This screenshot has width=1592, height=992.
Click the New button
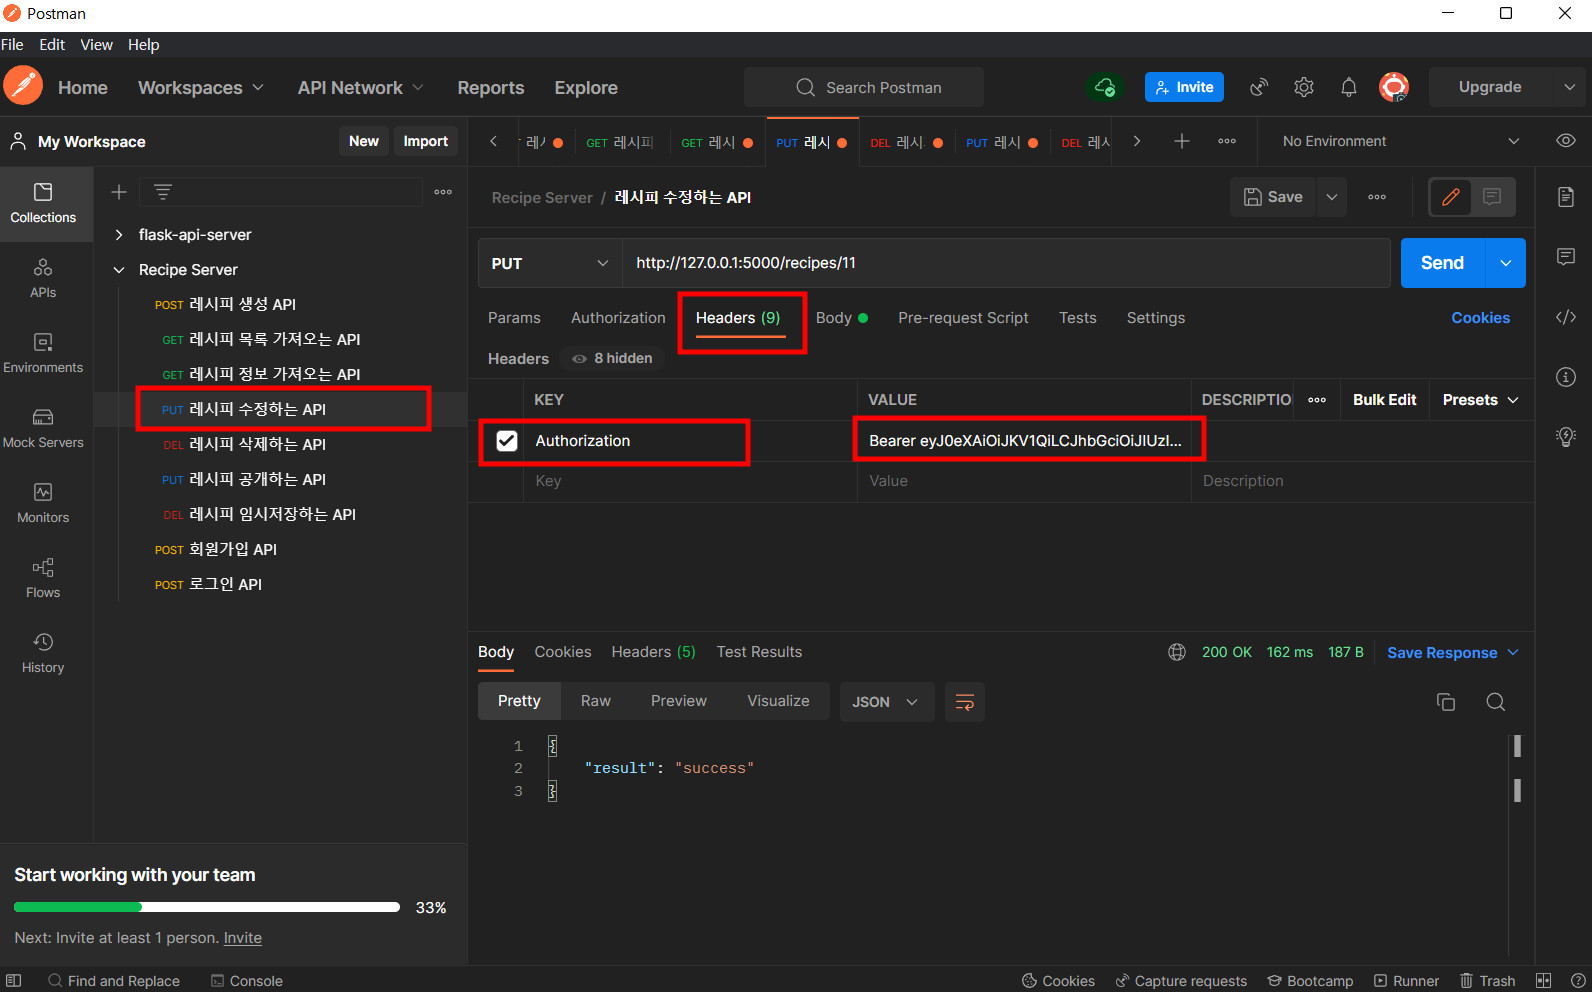tap(364, 141)
